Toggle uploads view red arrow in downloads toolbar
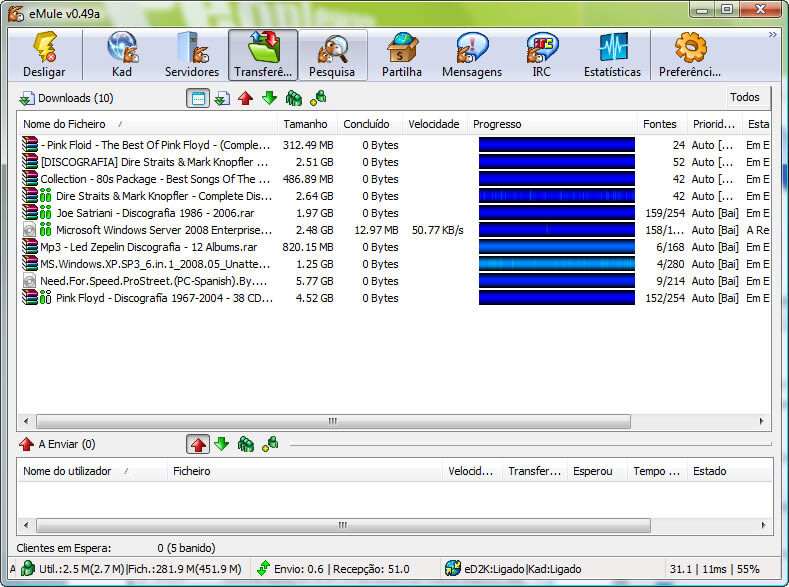789x587 pixels. pyautogui.click(x=245, y=98)
